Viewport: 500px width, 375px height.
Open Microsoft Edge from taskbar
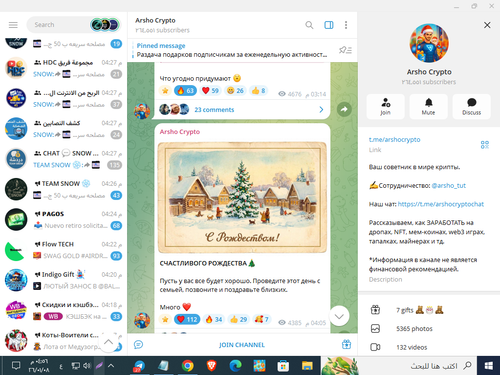click(x=235, y=366)
